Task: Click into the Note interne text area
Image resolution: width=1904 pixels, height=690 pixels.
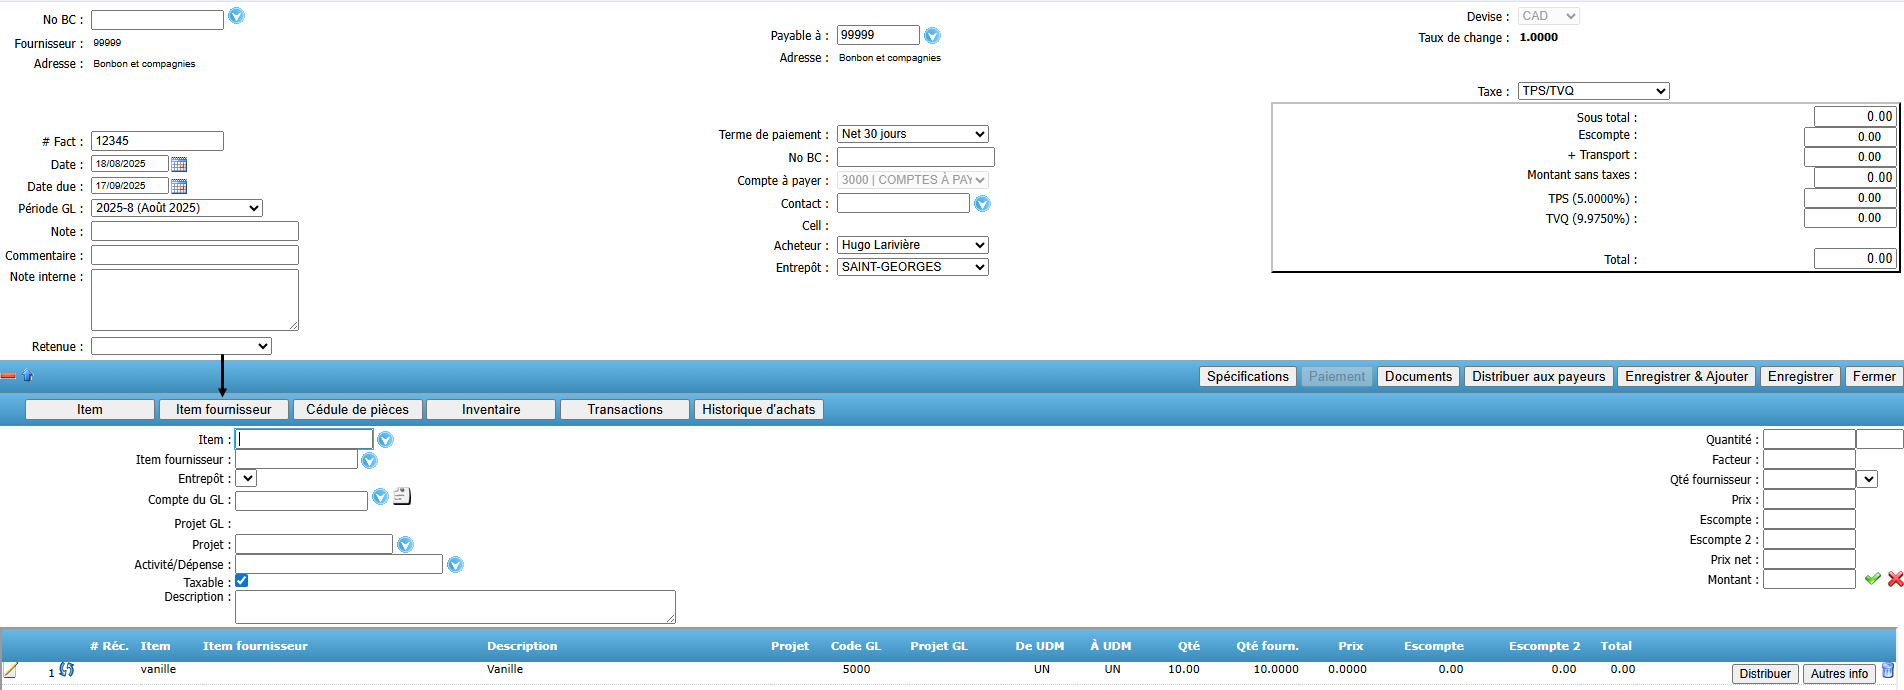Action: click(x=195, y=299)
